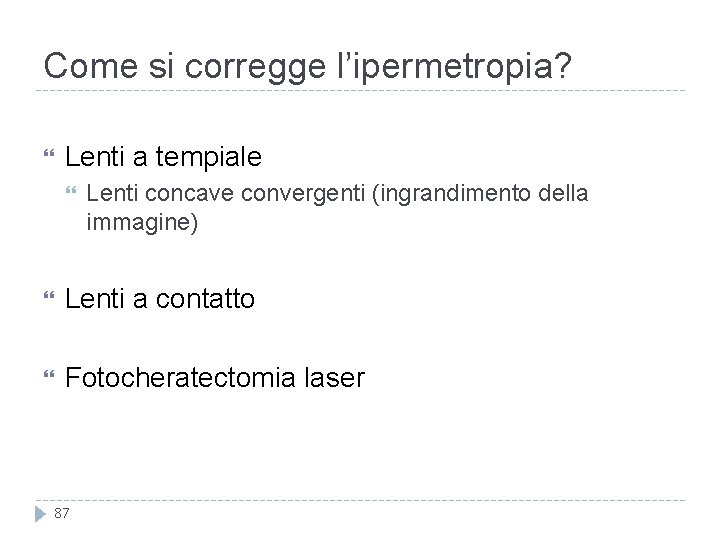
Task: Click the bullet icon before Lenti a tempiale
Action: tap(47, 157)
